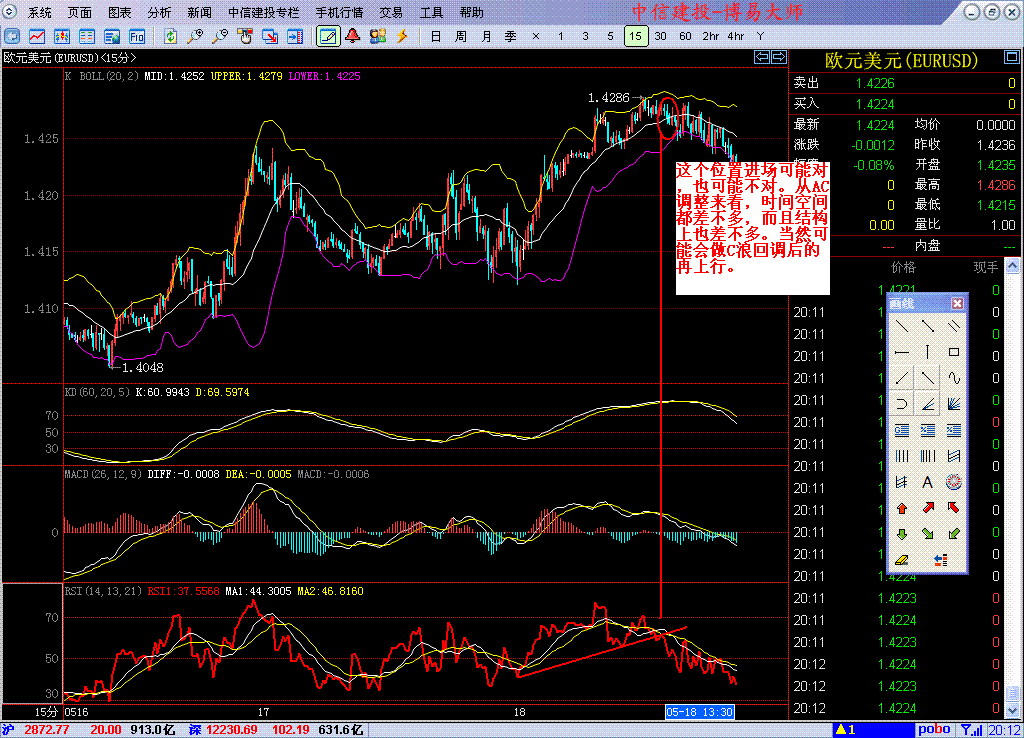Click the 05-18 13:30 time marker
The width and height of the screenshot is (1024, 738).
(x=699, y=712)
